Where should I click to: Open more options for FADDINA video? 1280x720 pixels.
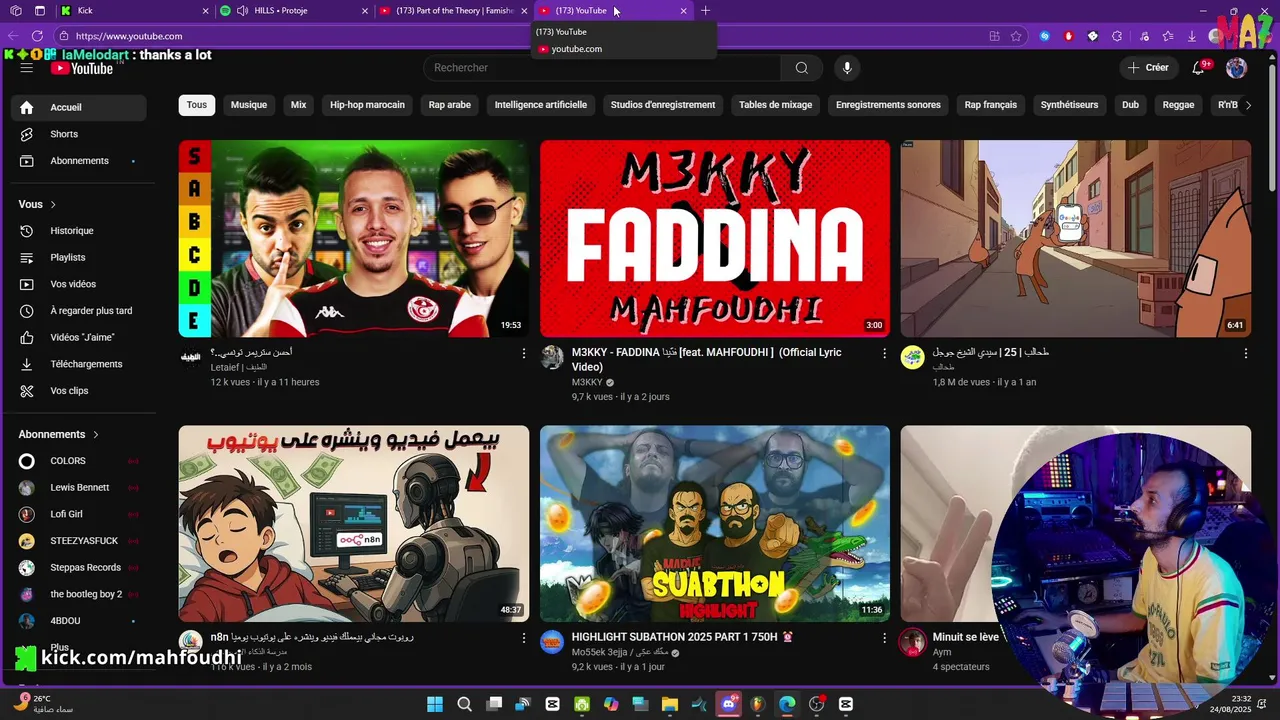[884, 353]
